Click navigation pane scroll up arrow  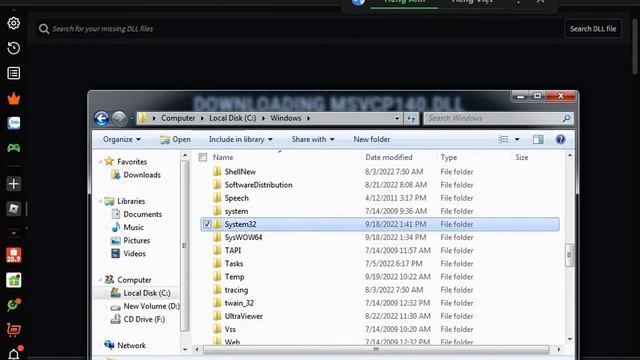(x=184, y=156)
